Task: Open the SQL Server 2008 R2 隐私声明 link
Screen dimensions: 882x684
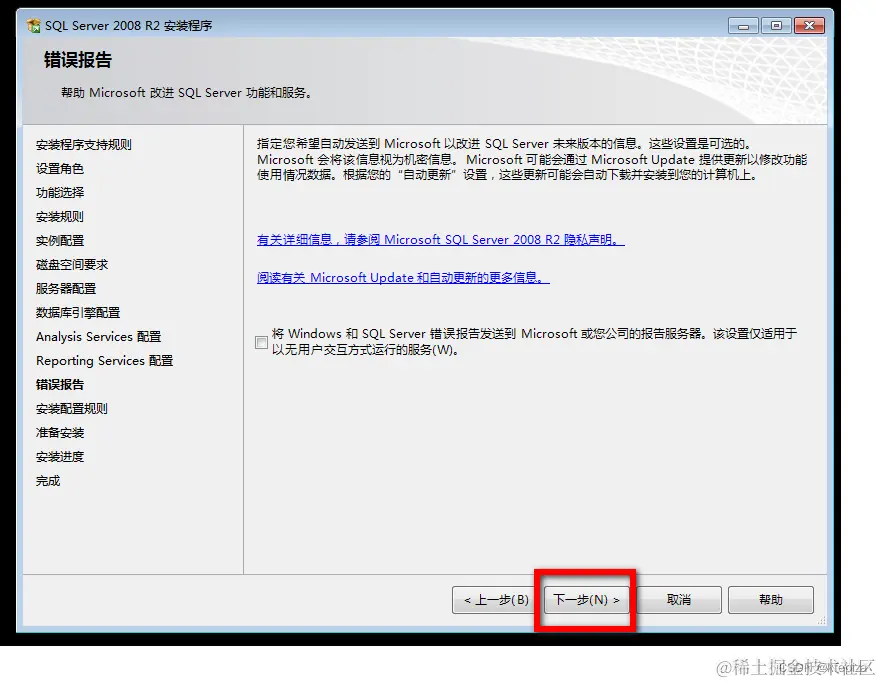Action: point(440,240)
